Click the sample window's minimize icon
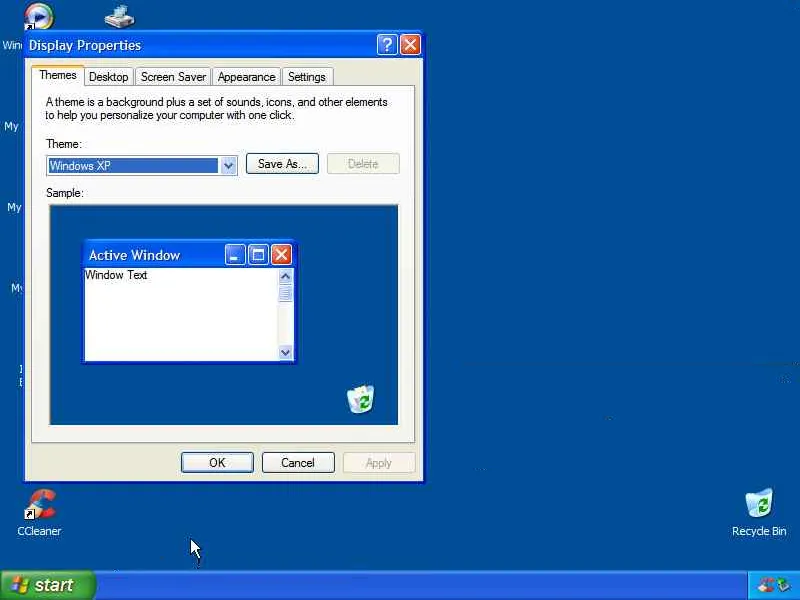This screenshot has width=800, height=600. click(x=235, y=255)
